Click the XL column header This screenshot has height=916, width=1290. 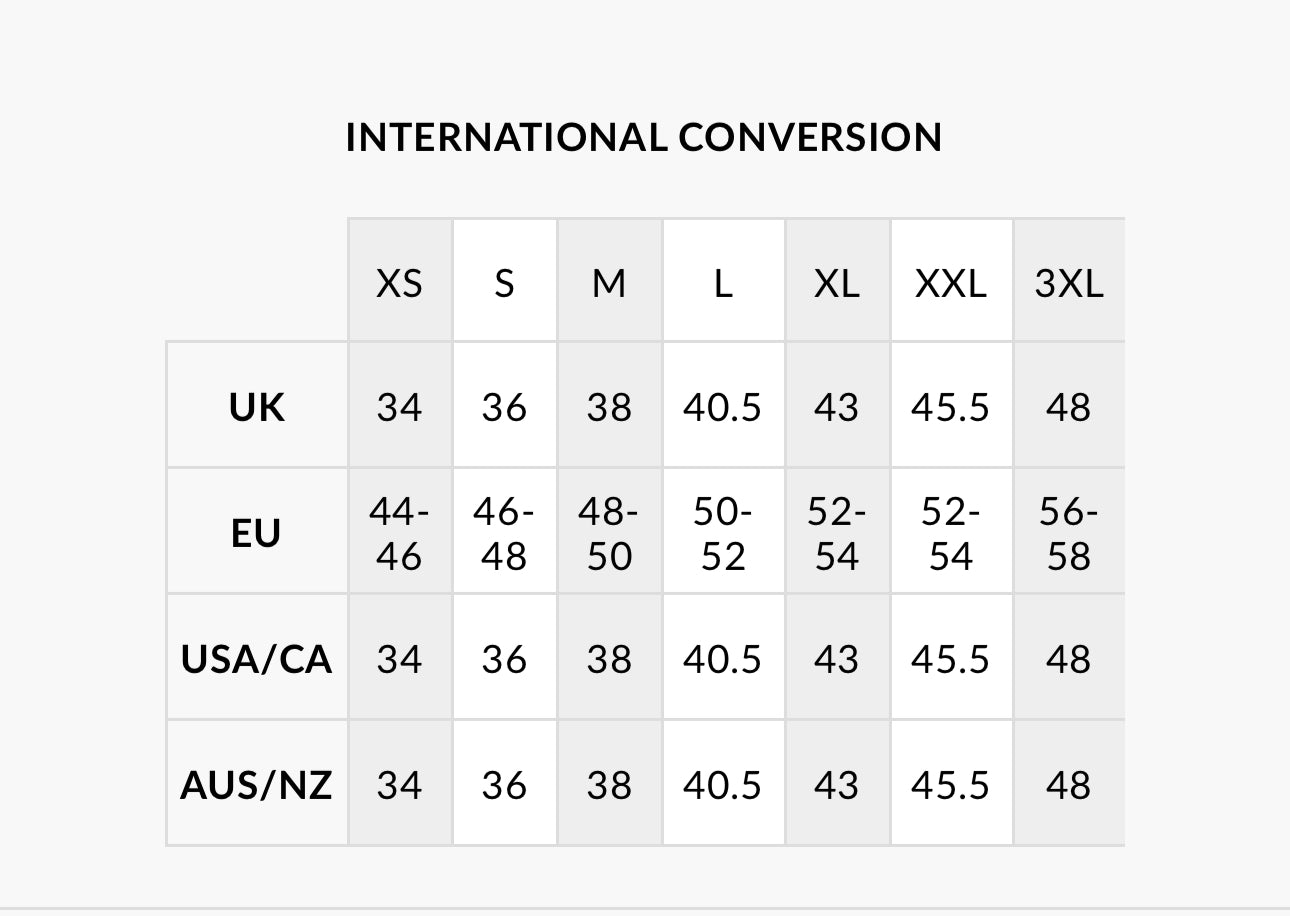pos(837,284)
